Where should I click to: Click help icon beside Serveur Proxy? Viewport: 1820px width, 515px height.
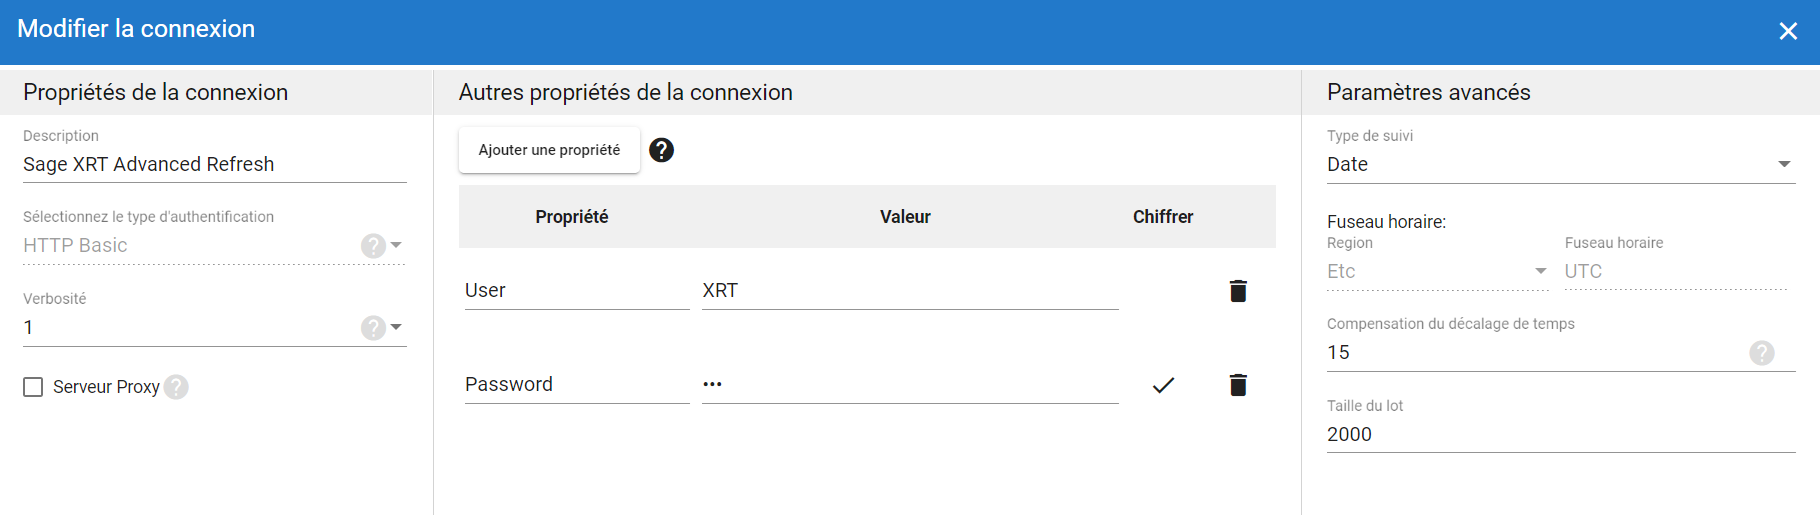pyautogui.click(x=176, y=387)
